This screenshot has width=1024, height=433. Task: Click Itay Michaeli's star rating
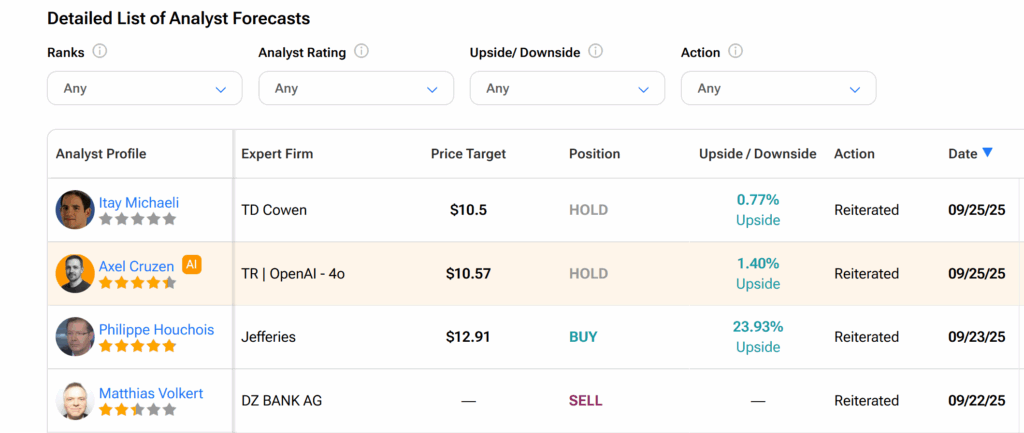137,219
